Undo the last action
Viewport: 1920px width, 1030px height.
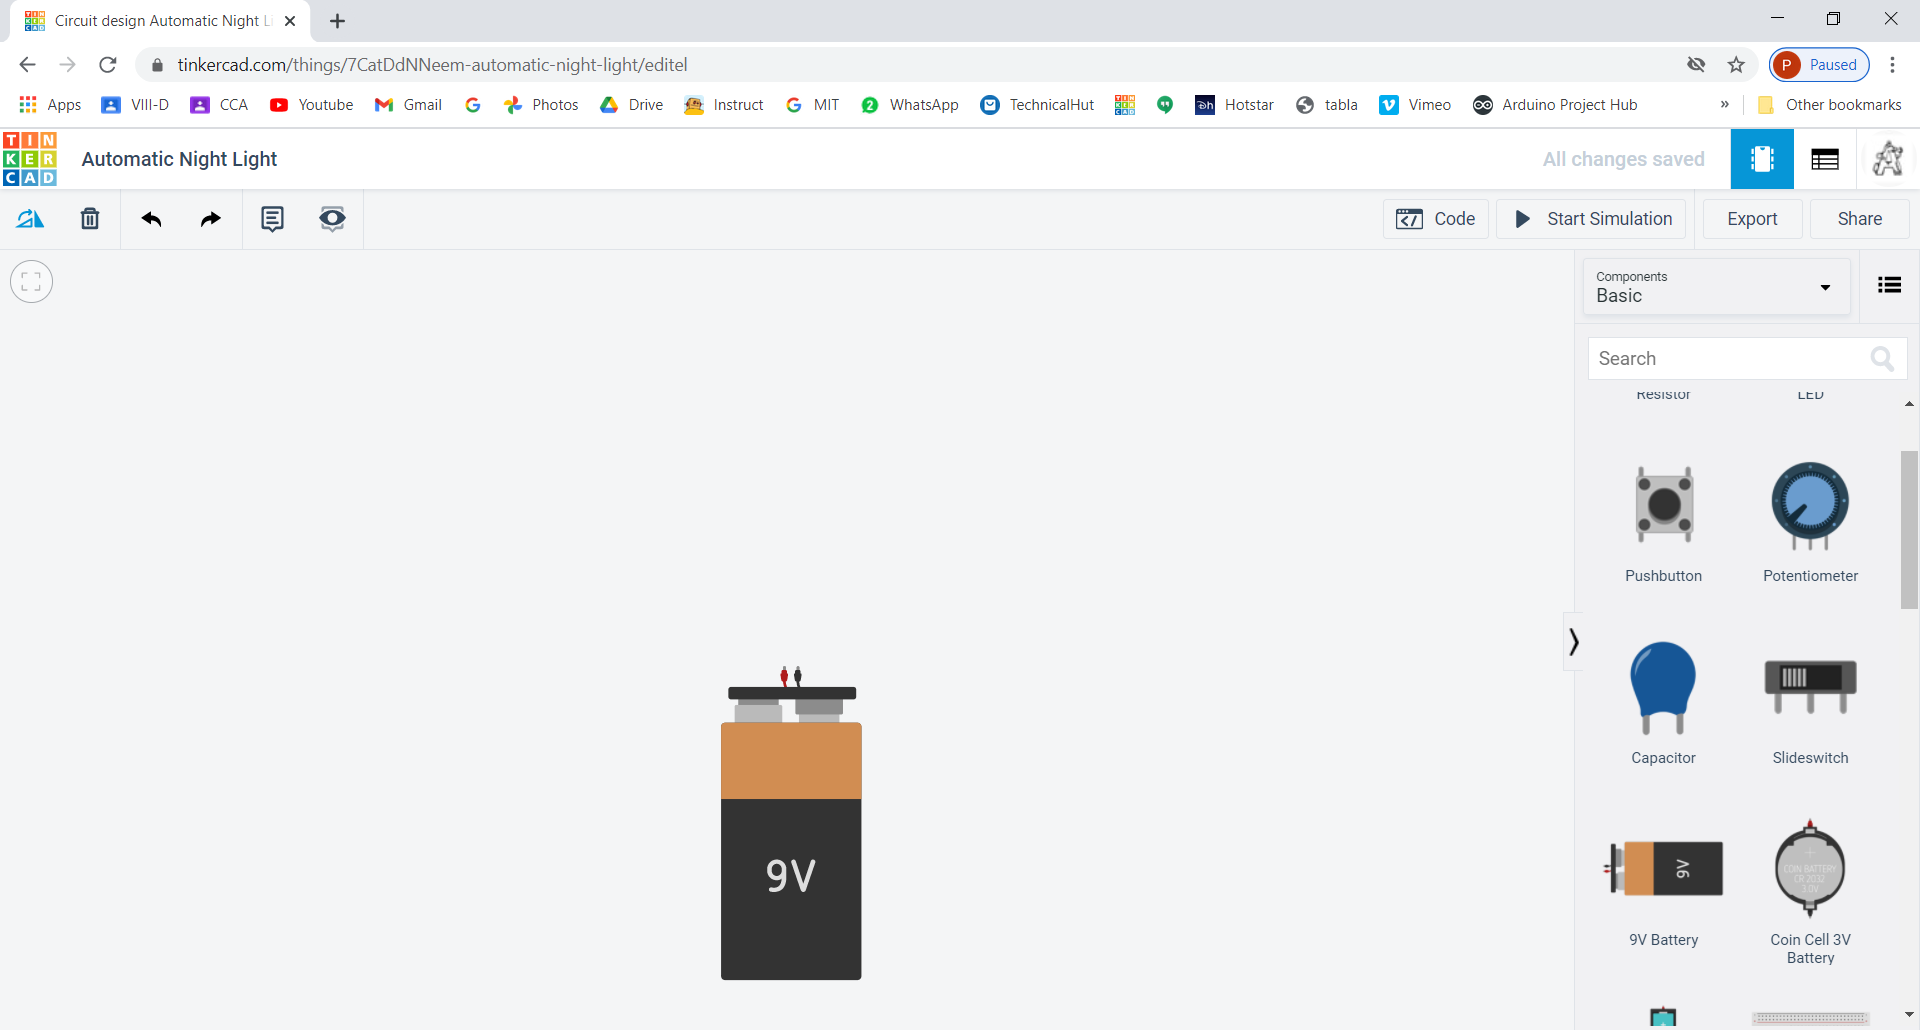(151, 218)
